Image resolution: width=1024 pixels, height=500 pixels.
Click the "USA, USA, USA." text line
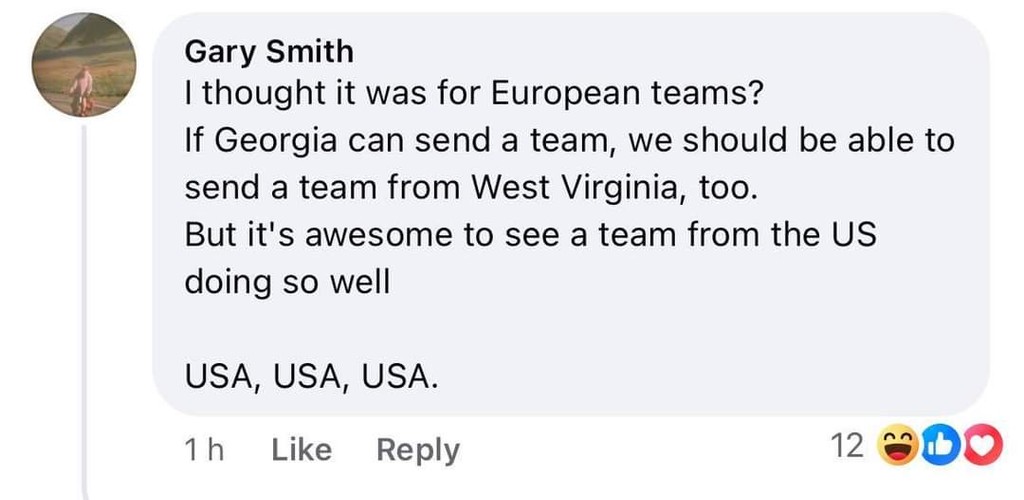(312, 378)
